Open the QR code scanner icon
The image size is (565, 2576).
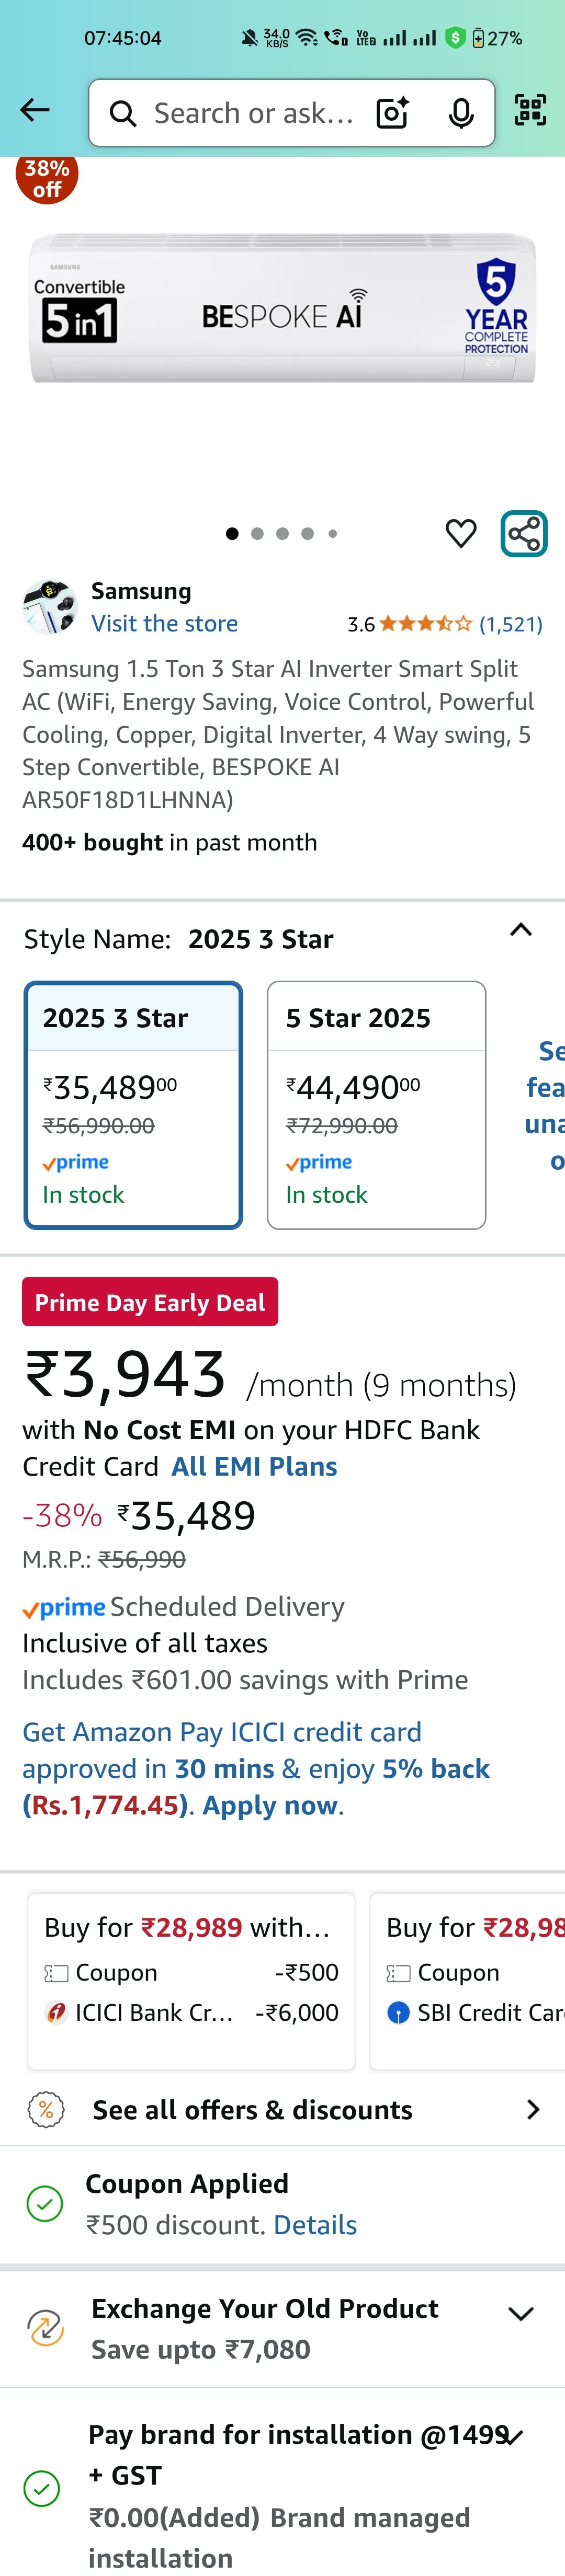(x=530, y=110)
